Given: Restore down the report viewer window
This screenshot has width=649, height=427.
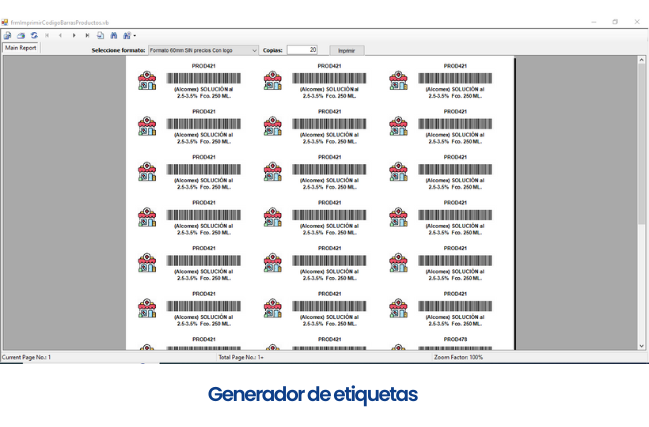Looking at the screenshot, I should pyautogui.click(x=615, y=22).
